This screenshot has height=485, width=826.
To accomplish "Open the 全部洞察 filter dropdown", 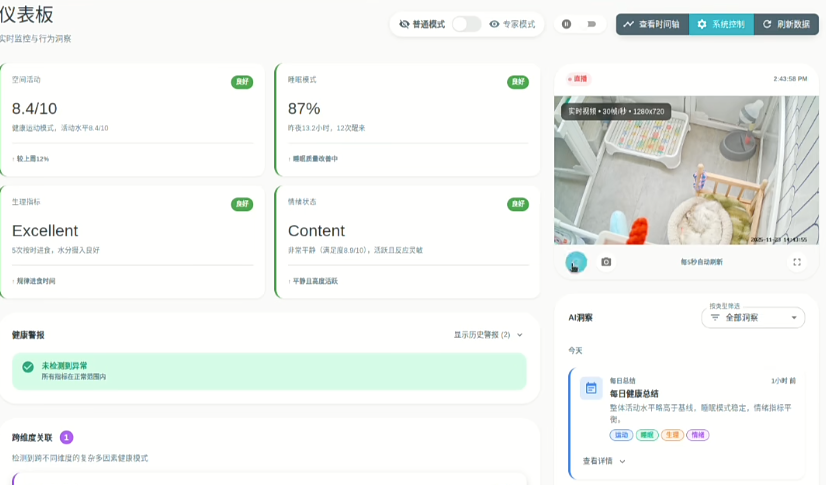I will [753, 317].
